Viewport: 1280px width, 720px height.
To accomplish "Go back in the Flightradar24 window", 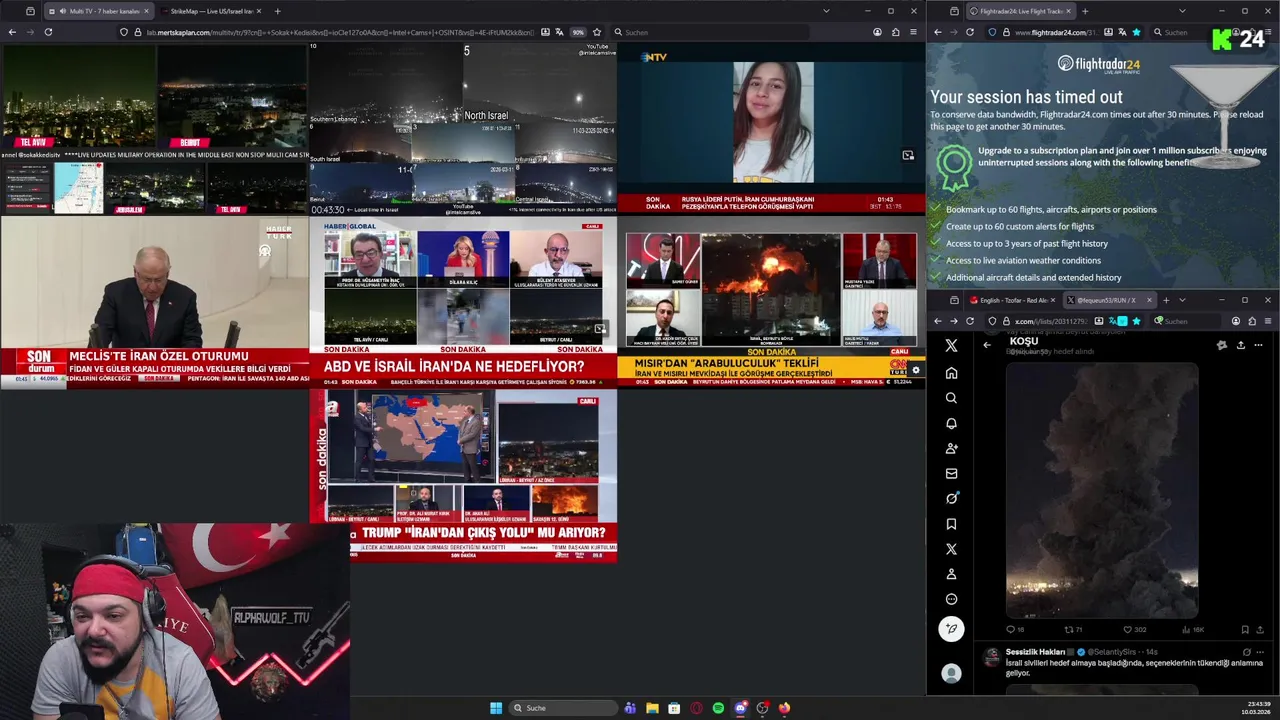I will (x=938, y=32).
